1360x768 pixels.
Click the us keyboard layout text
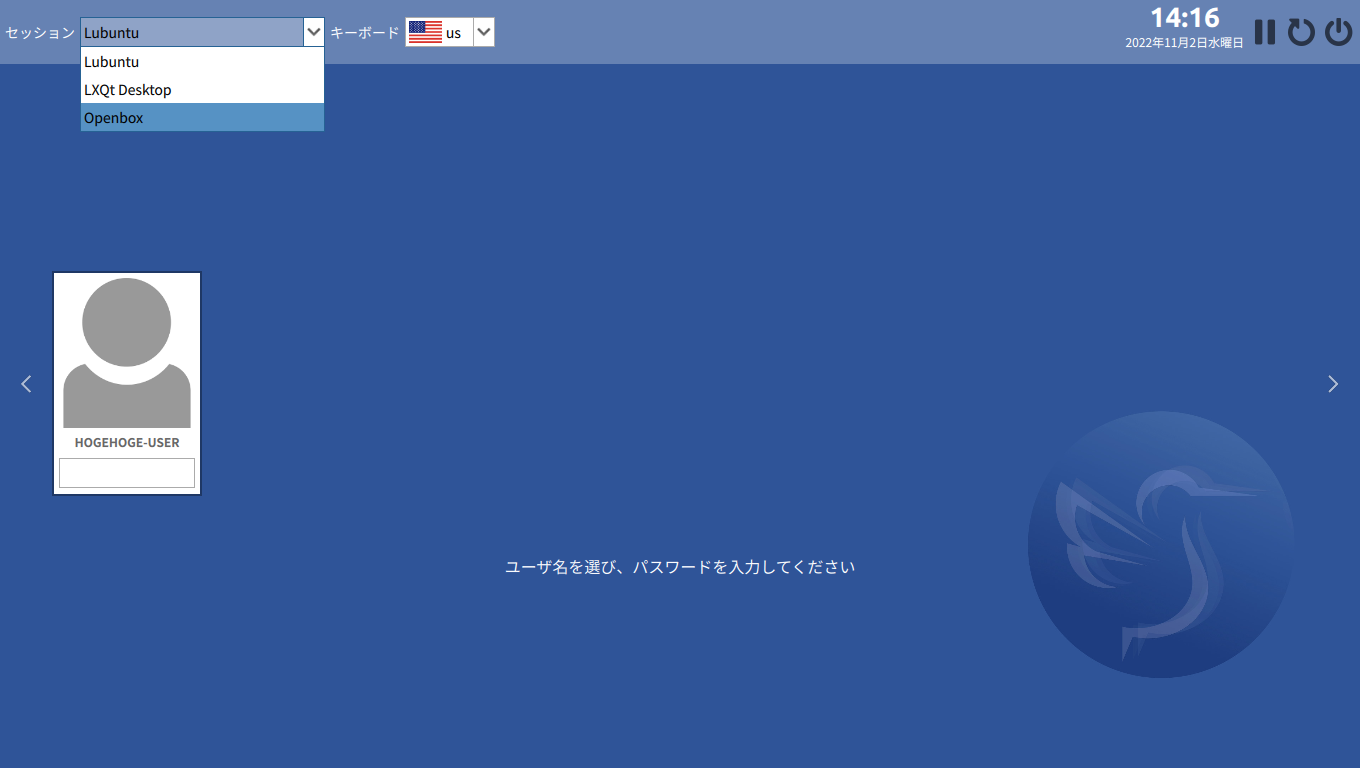(x=454, y=33)
